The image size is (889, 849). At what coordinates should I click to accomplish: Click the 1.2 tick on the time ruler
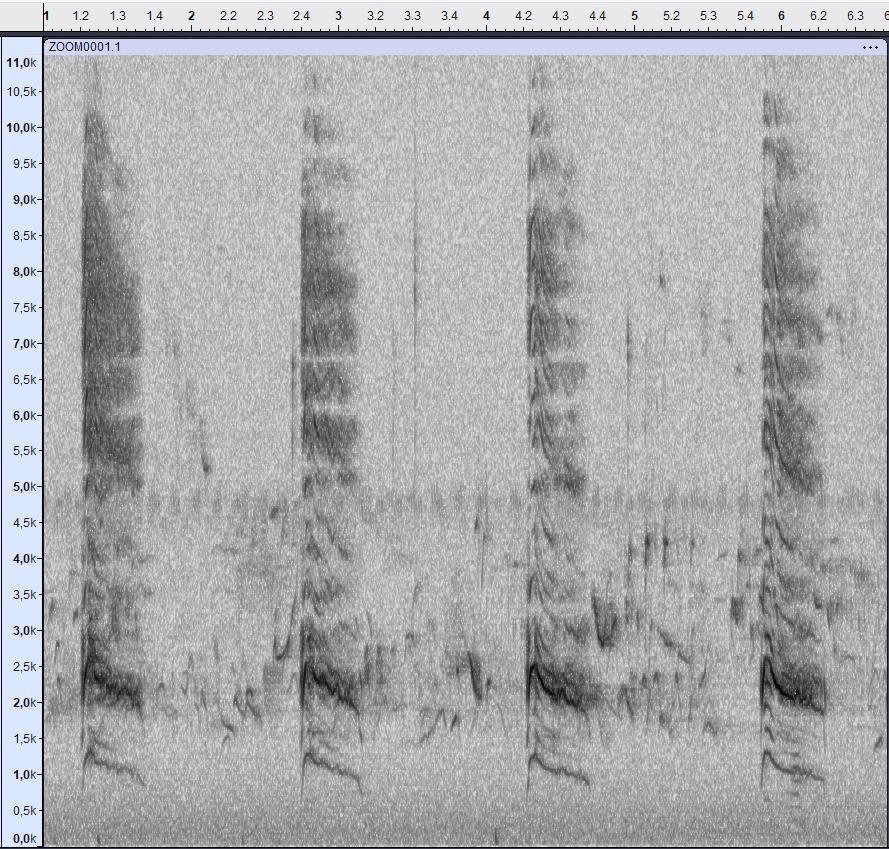coord(81,16)
